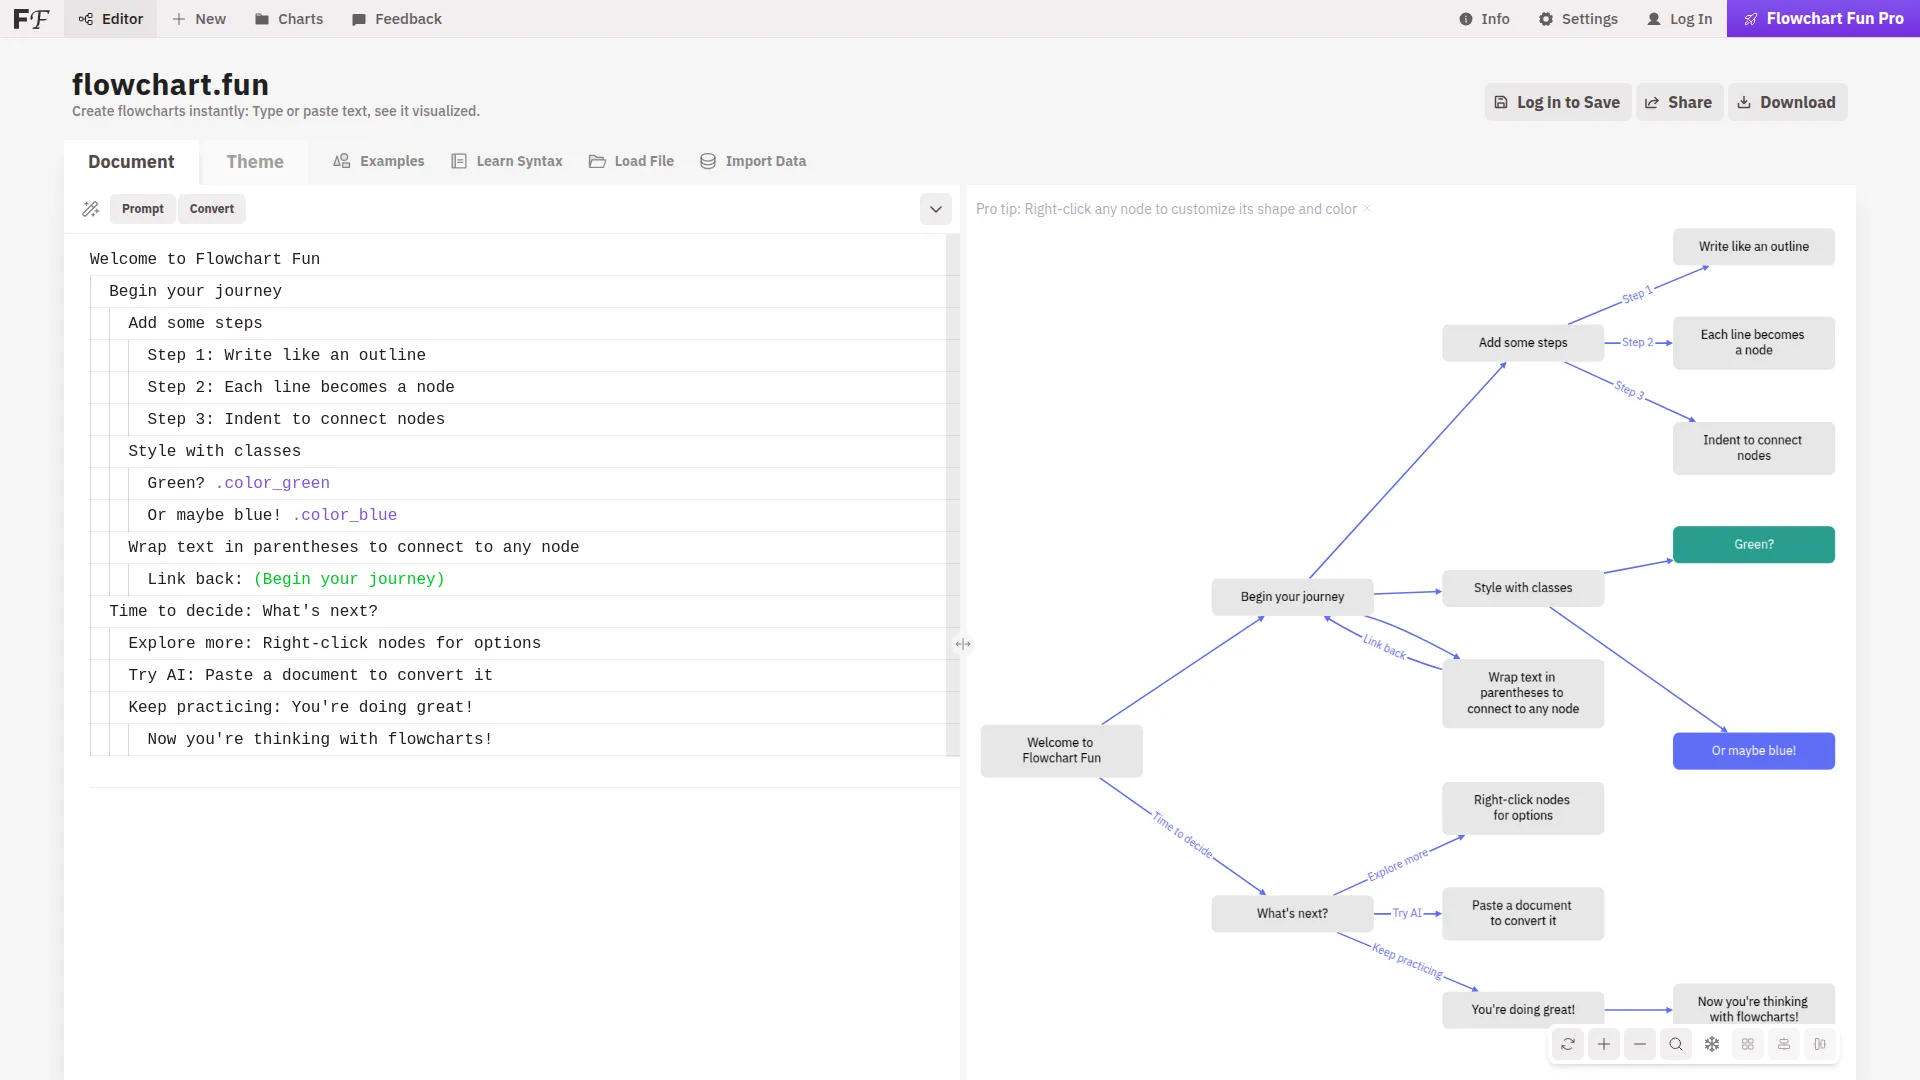Click Log In to Save

[x=1557, y=102]
